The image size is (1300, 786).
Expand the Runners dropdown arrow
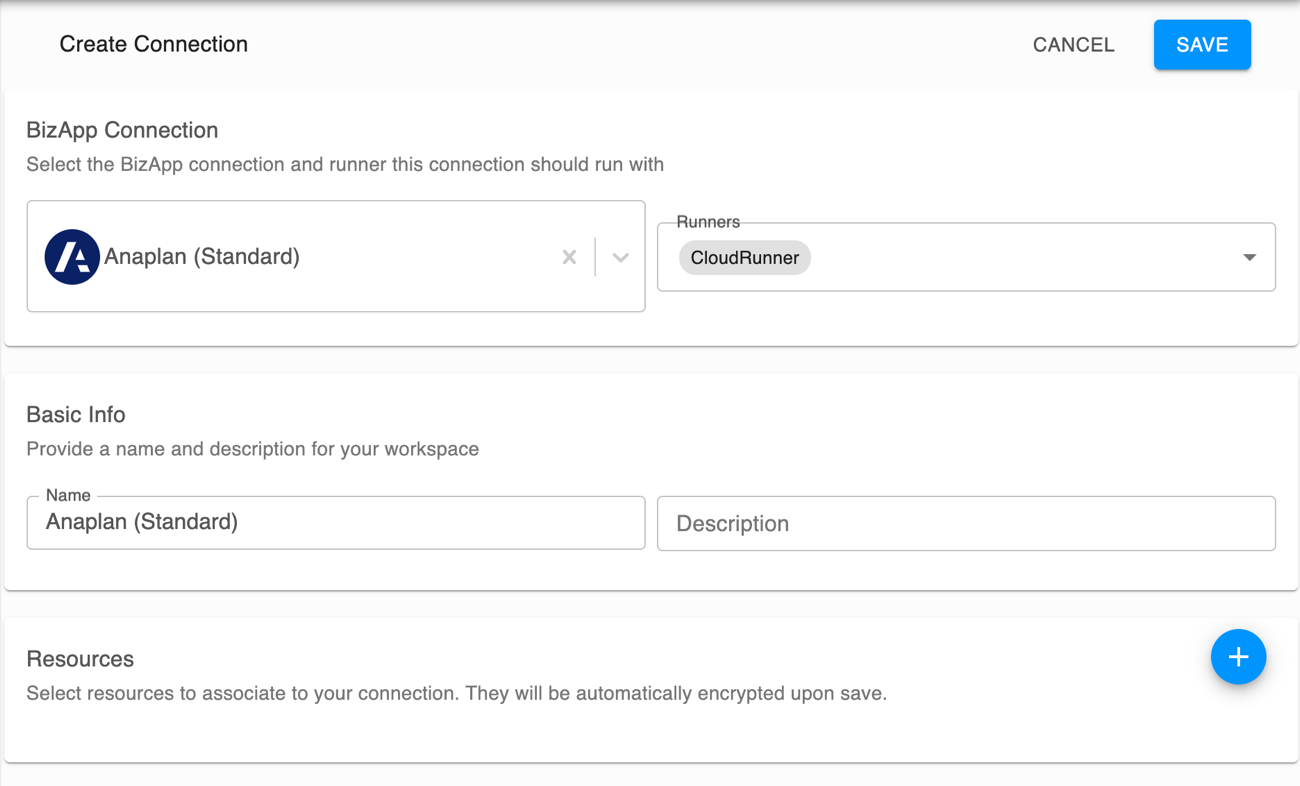point(1249,257)
